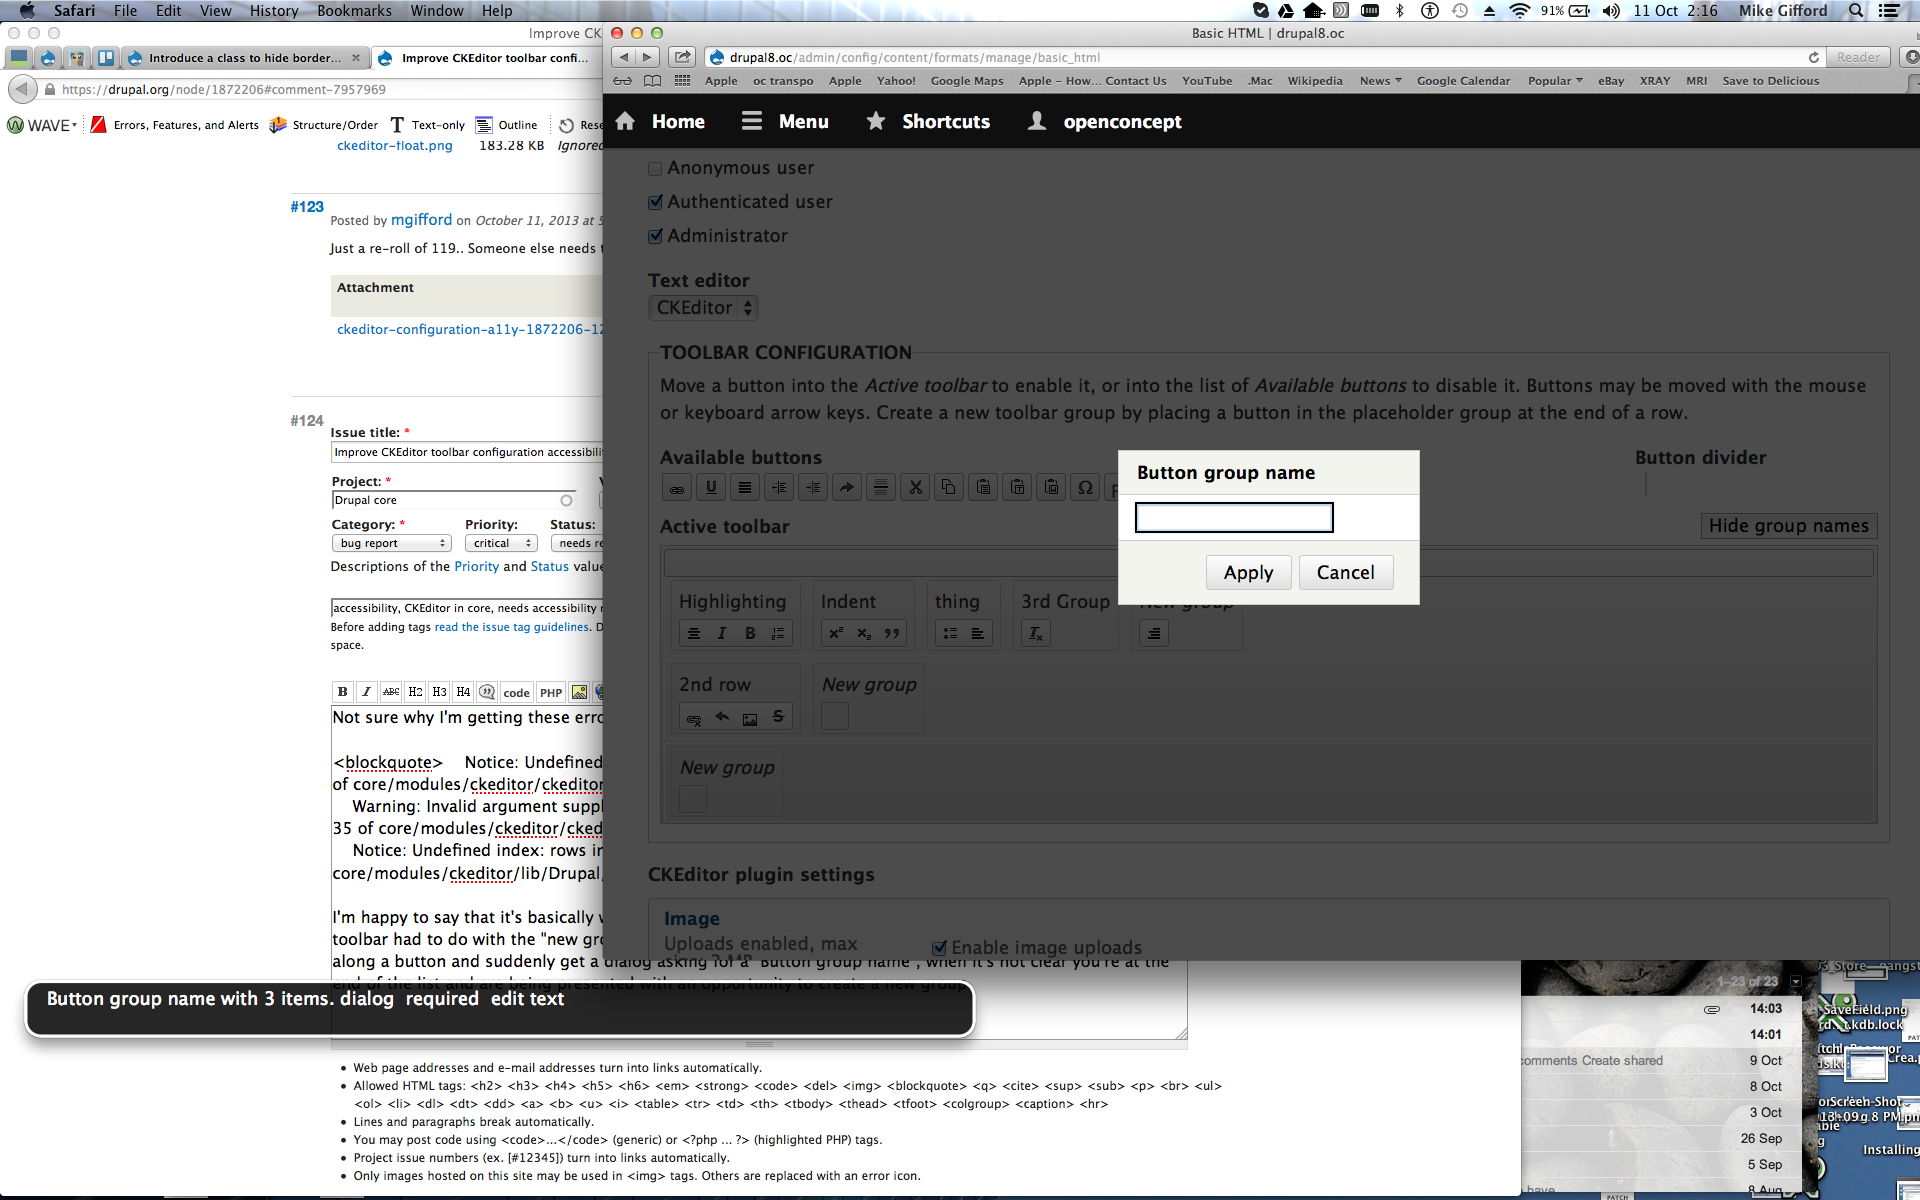Open the read the issue tag guidelines link
This screenshot has height=1200, width=1920.
click(x=512, y=627)
